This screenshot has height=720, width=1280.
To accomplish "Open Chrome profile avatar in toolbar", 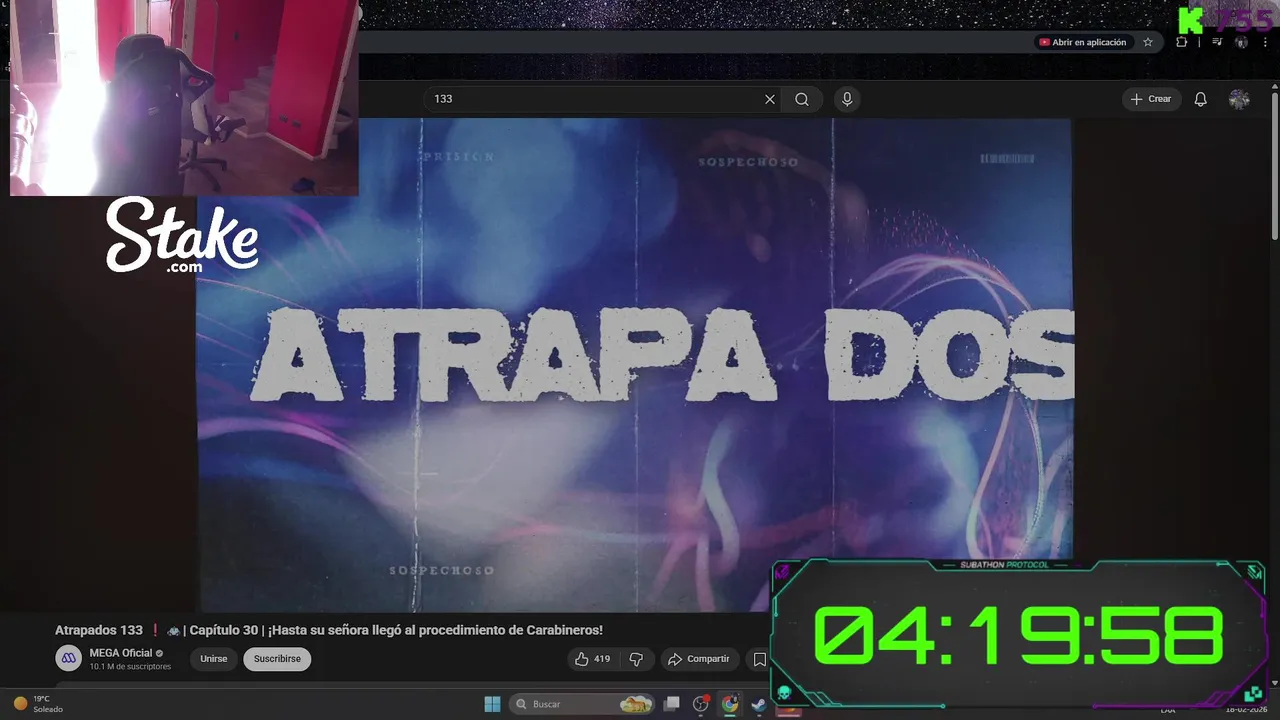I will [x=1241, y=42].
